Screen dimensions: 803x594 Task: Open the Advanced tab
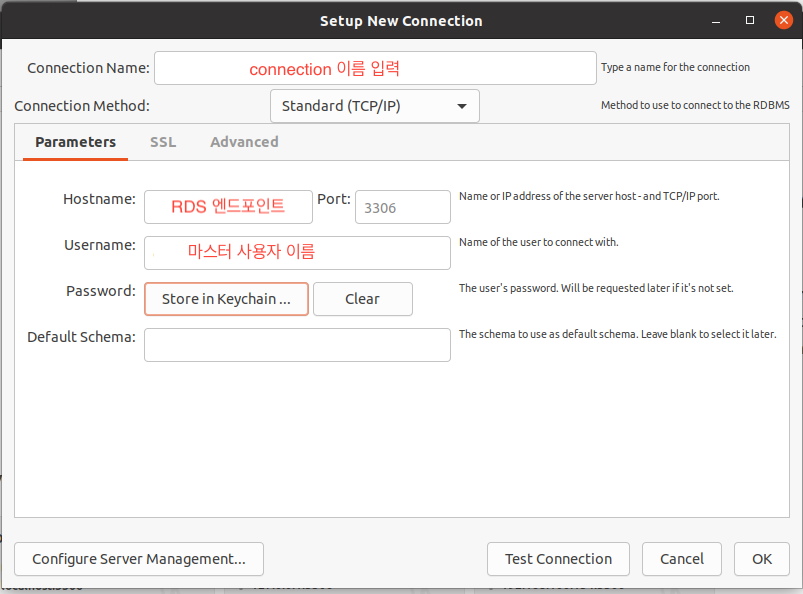point(244,142)
